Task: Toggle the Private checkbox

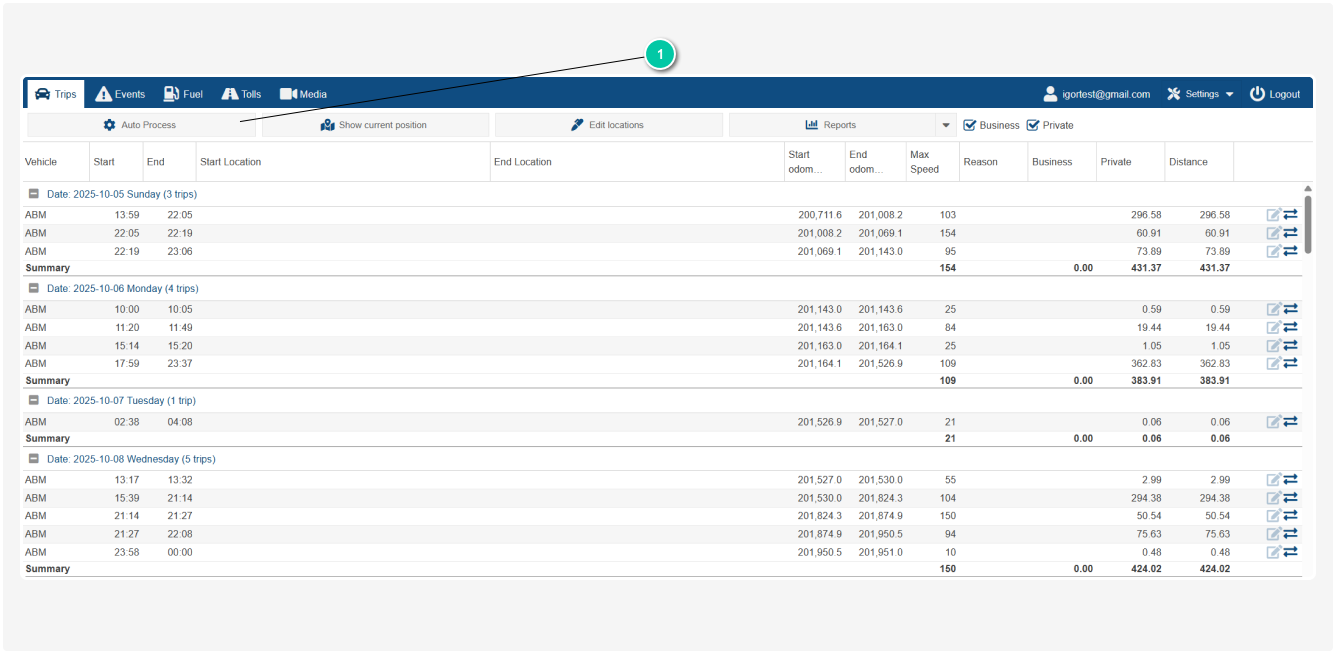Action: [x=1033, y=125]
